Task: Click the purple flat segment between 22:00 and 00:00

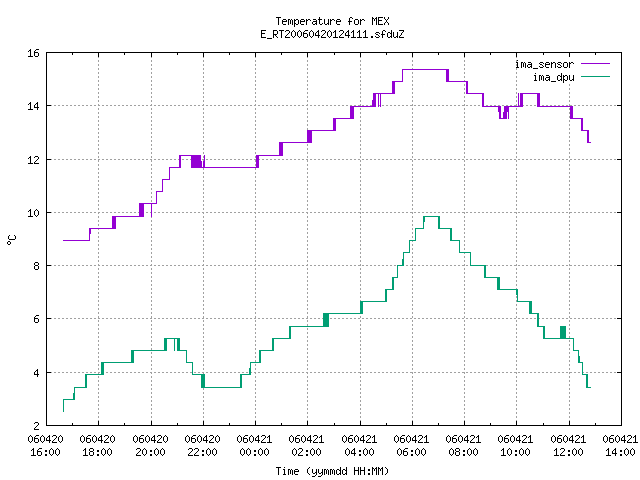Action: pos(231,167)
